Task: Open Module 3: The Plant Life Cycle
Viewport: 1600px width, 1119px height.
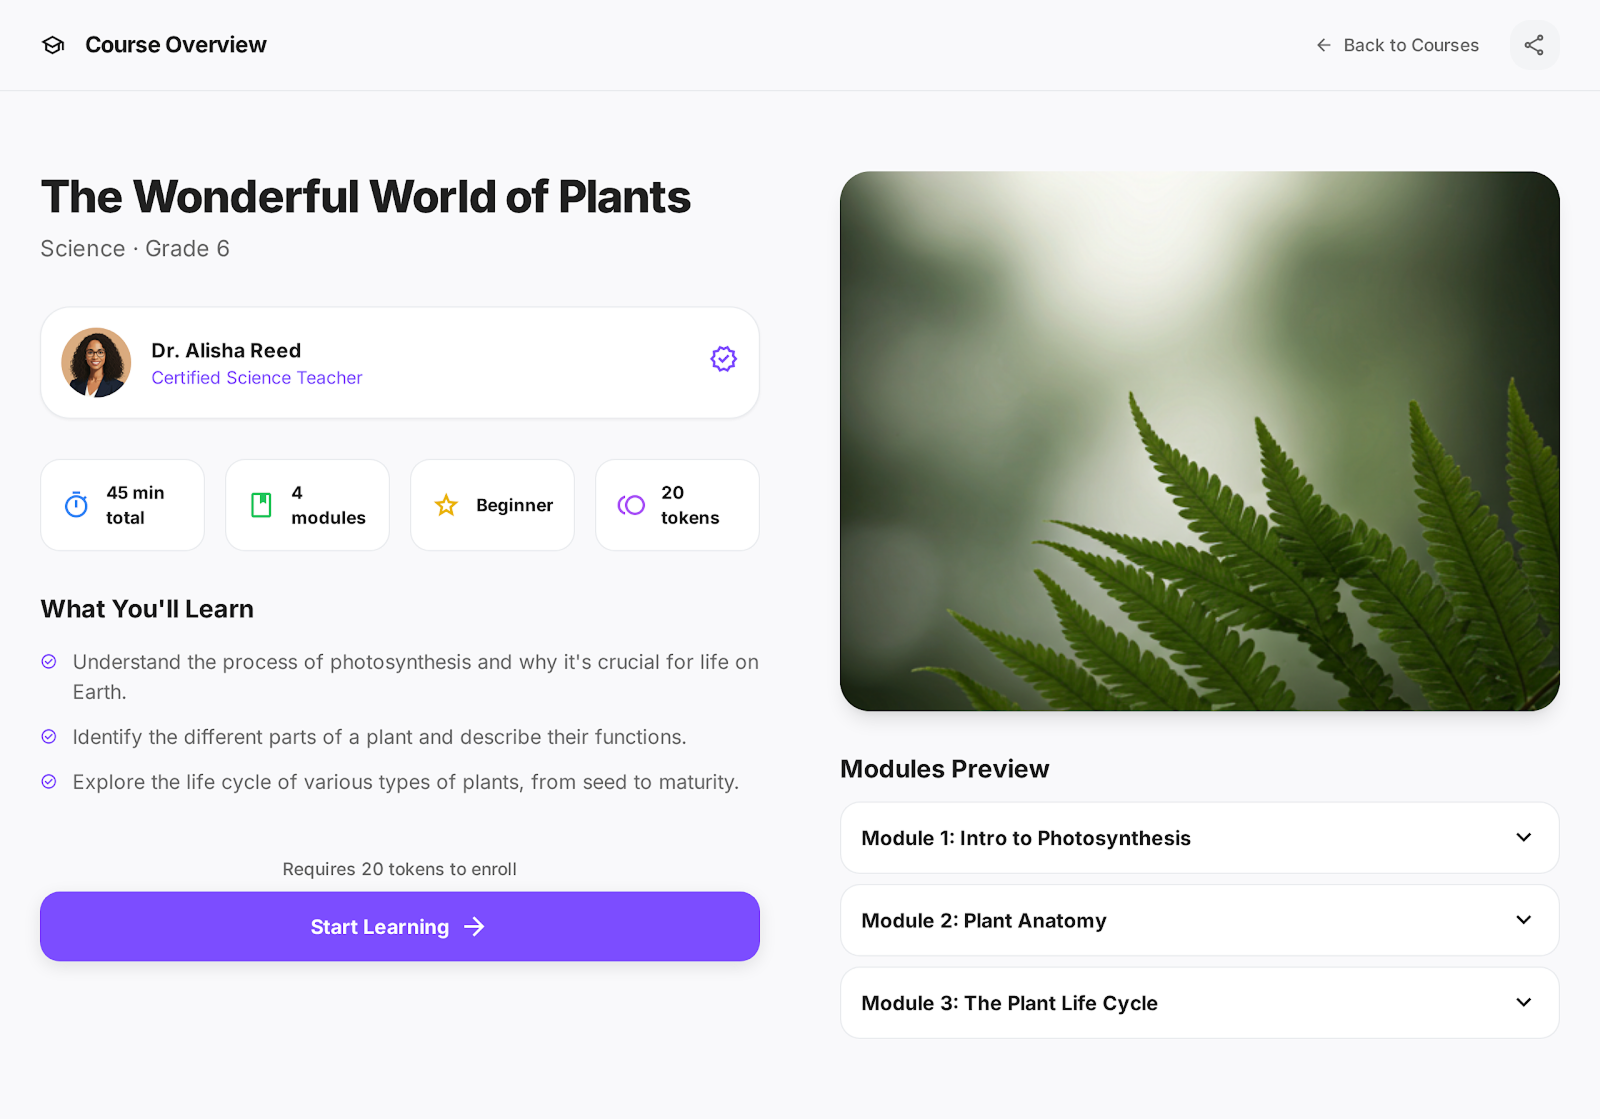Action: click(x=1198, y=1003)
